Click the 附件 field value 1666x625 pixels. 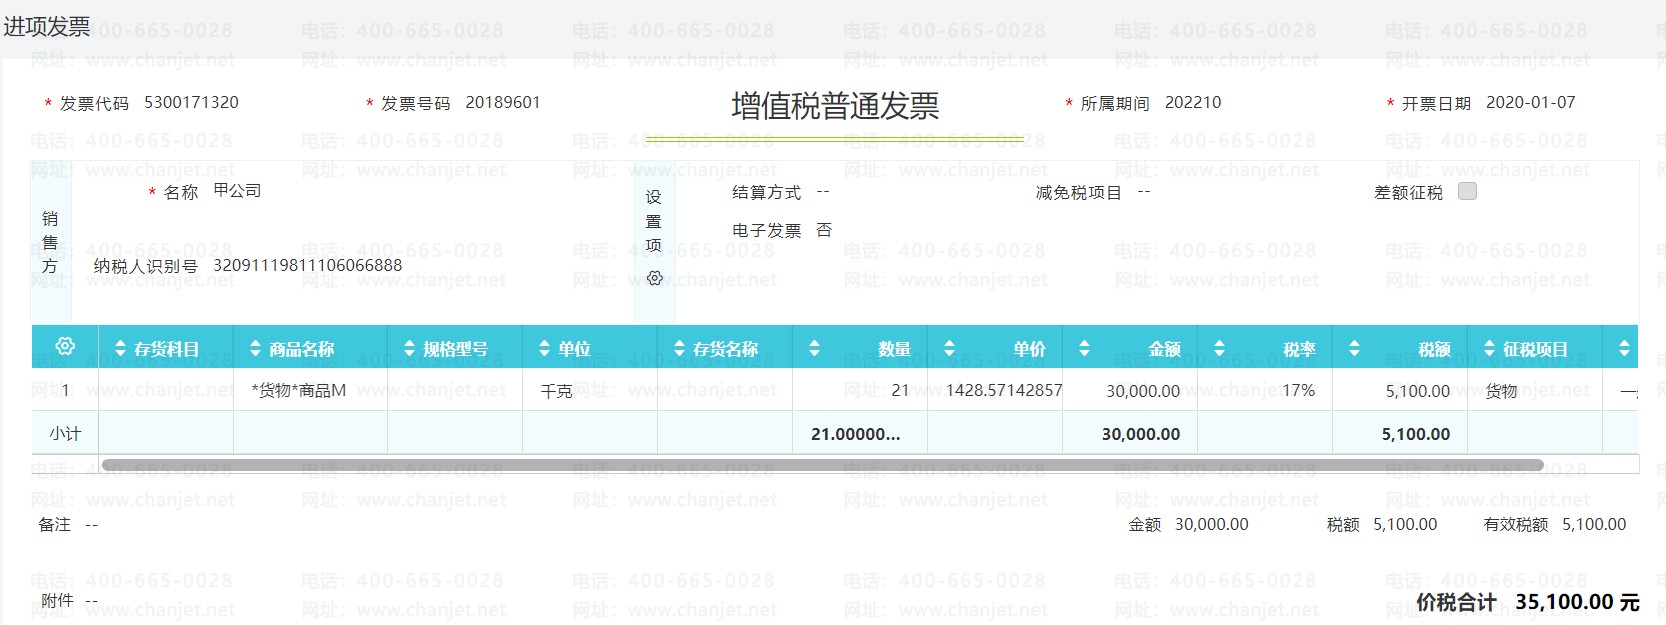pyautogui.click(x=91, y=600)
